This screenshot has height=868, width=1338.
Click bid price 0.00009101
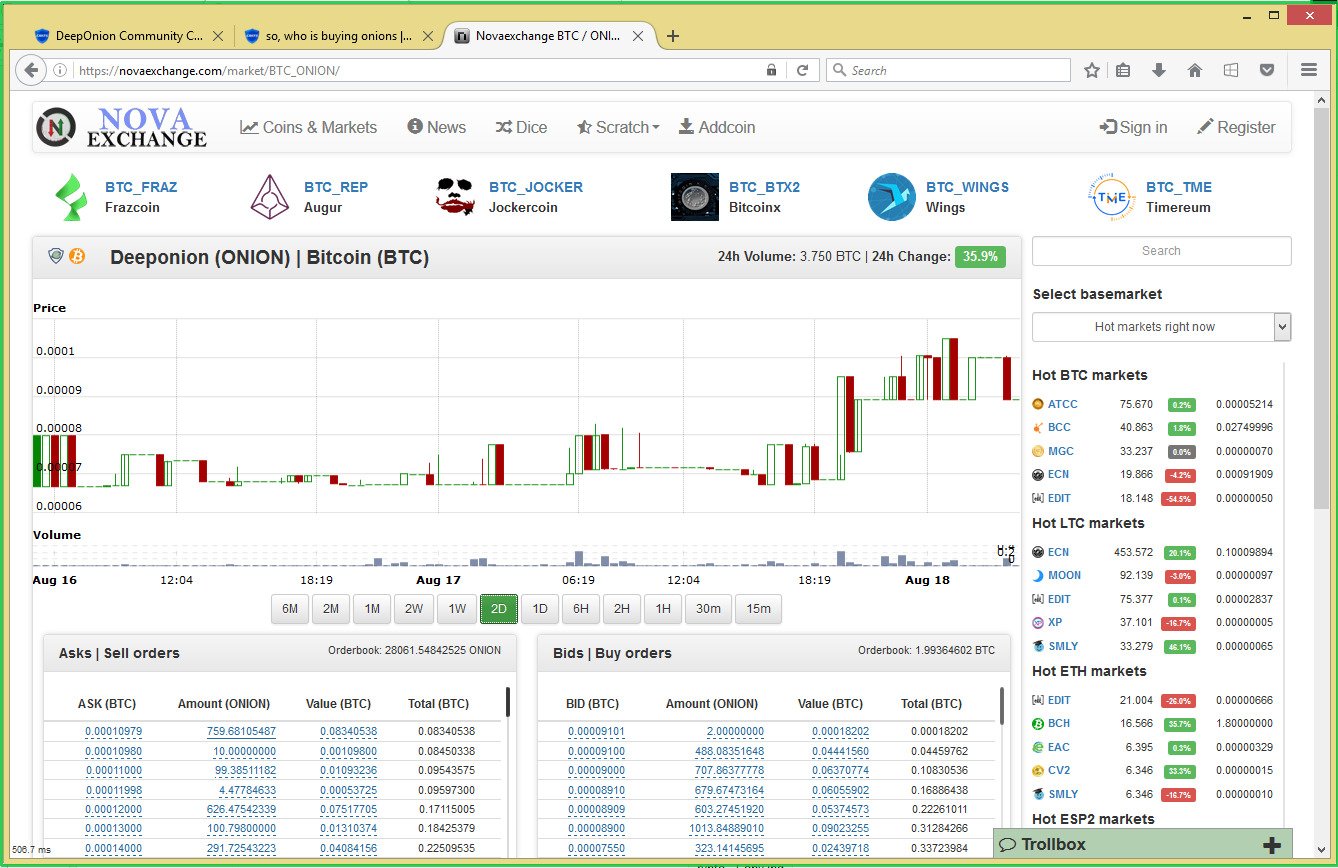point(597,732)
